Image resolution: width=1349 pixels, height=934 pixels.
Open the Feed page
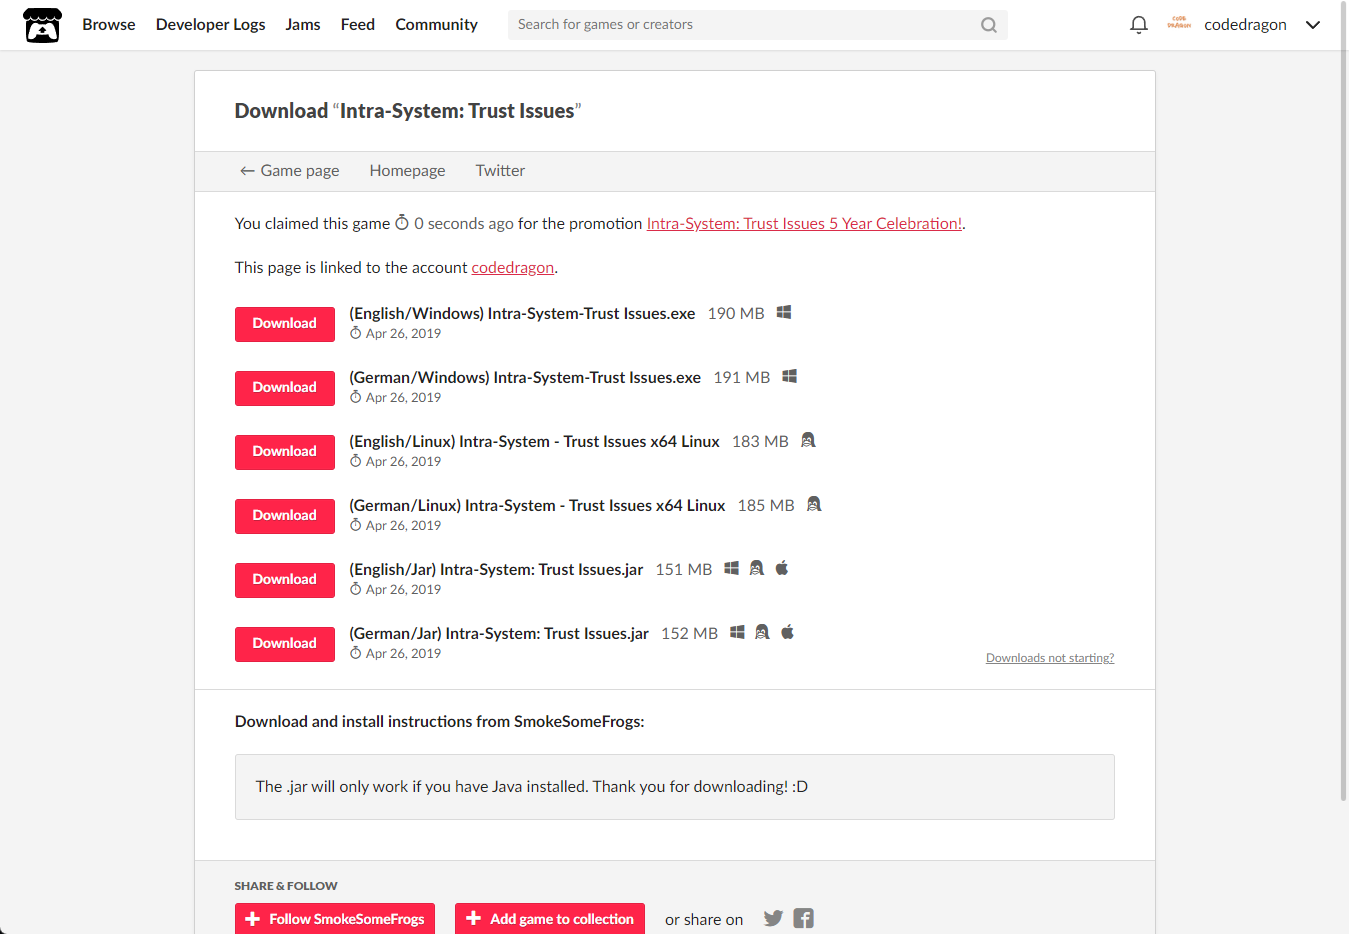(x=358, y=25)
